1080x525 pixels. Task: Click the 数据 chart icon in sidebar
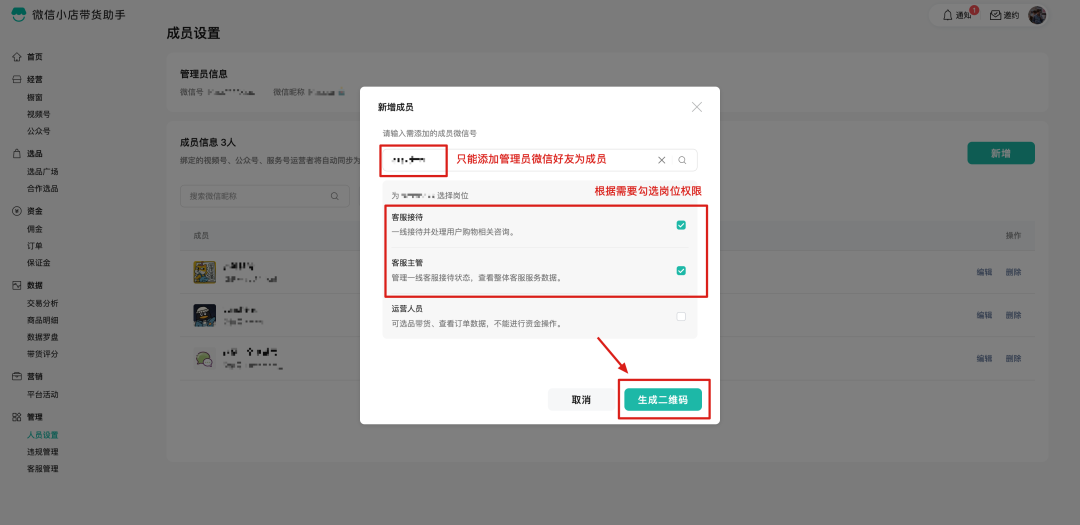(x=17, y=285)
